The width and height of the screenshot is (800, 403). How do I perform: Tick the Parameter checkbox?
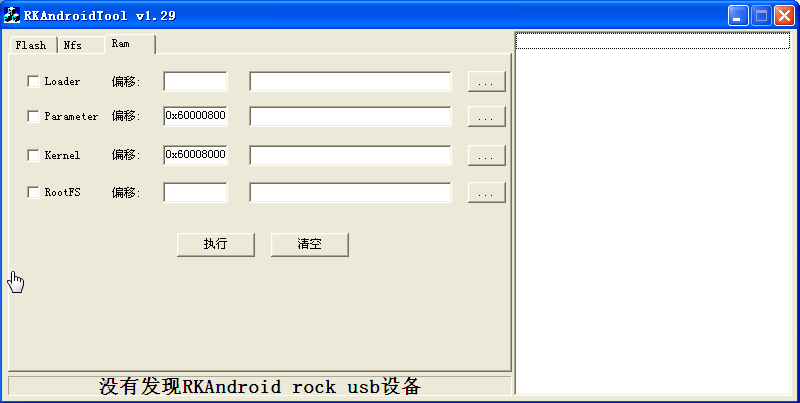33,116
